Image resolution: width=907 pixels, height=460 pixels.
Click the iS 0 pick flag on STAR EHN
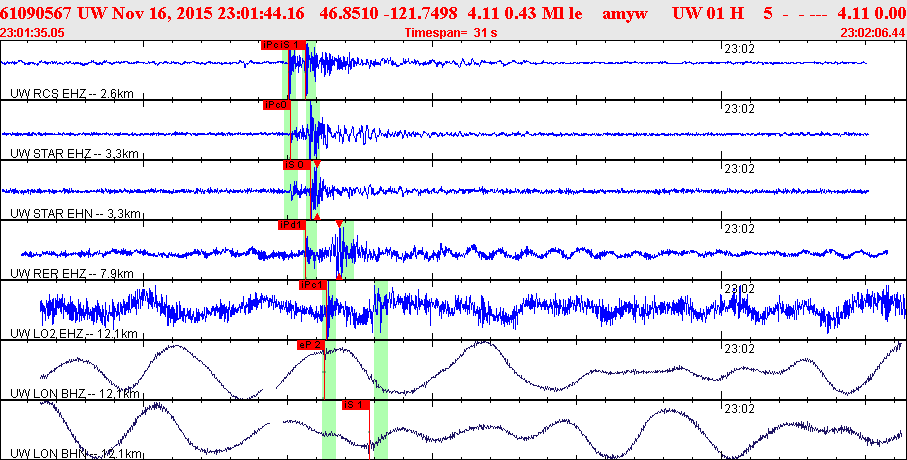297,165
